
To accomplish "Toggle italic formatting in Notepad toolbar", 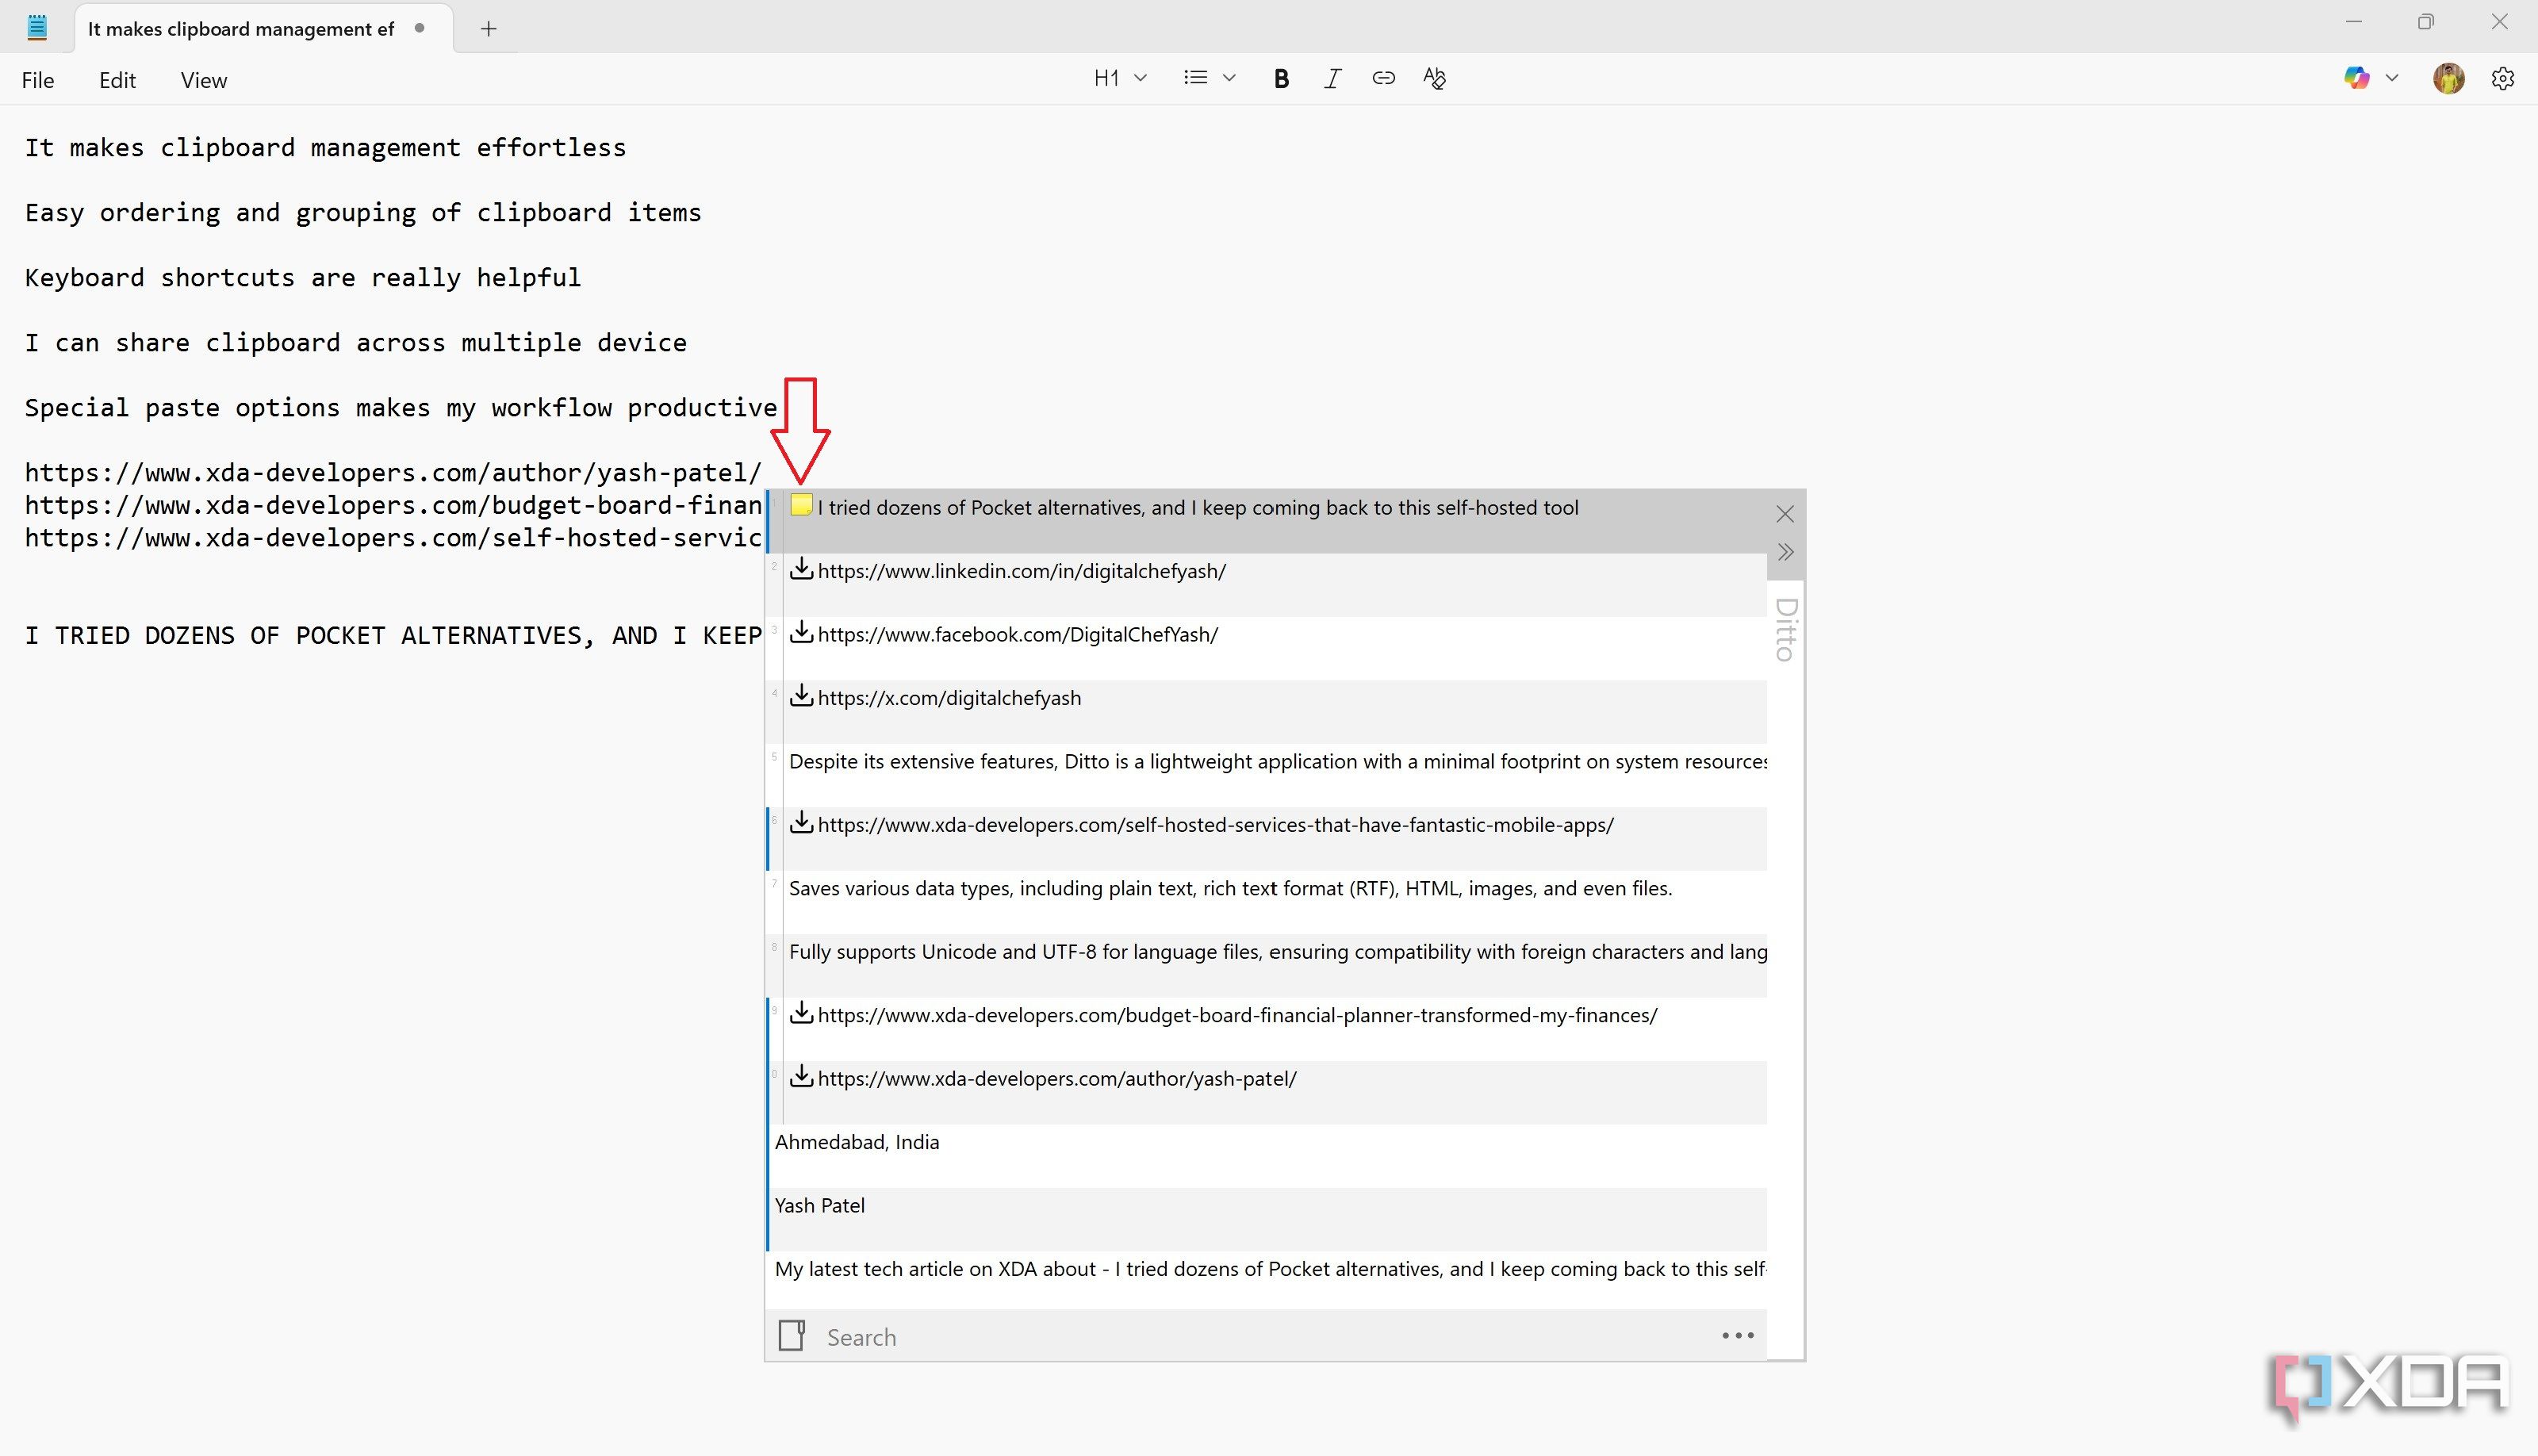I will click(x=1332, y=79).
